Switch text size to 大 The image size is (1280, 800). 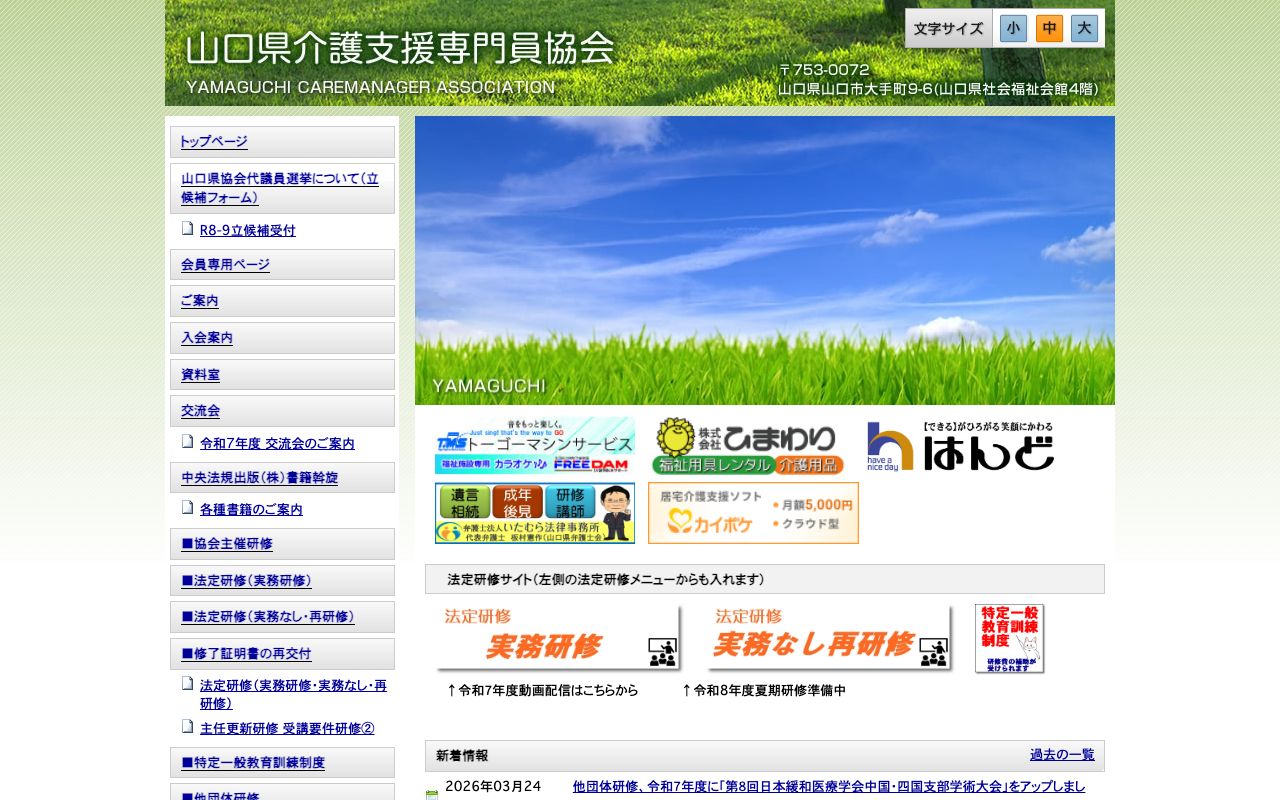point(1083,28)
